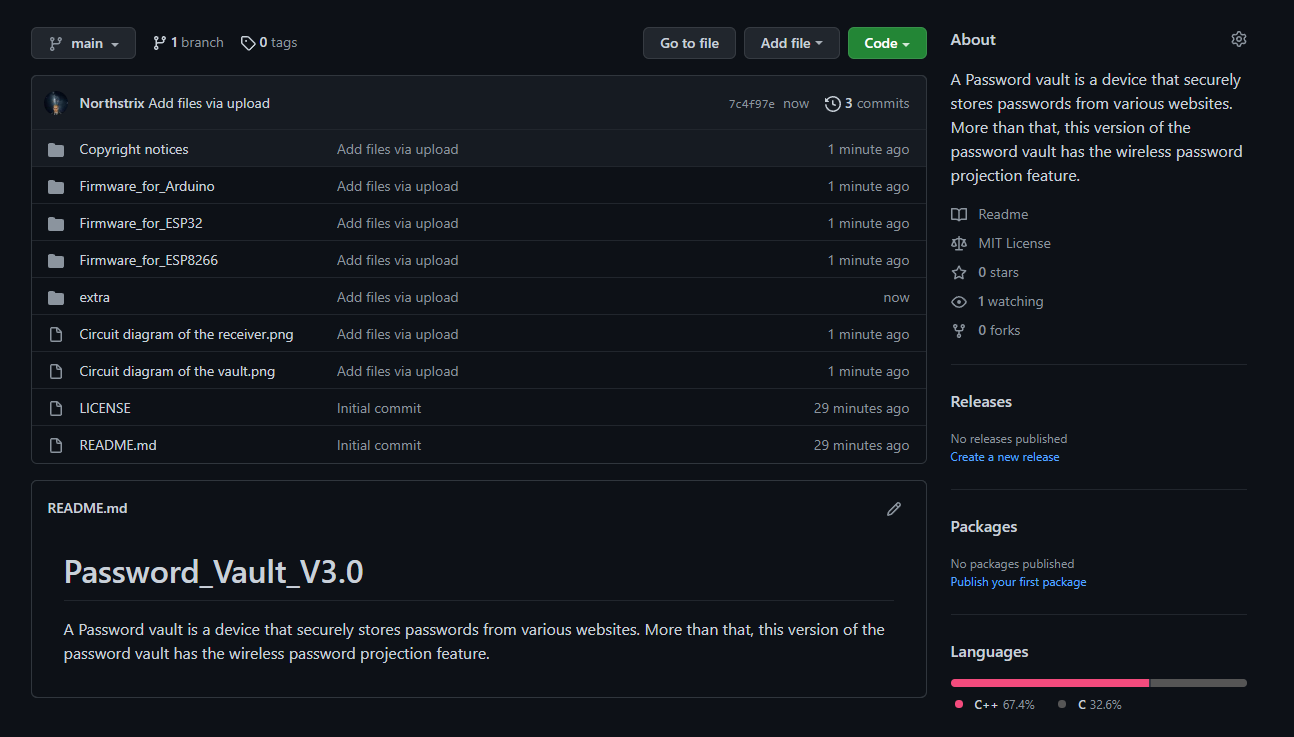Viewport: 1294px width, 737px height.
Task: Open the main branch selector dropdown
Action: point(83,42)
